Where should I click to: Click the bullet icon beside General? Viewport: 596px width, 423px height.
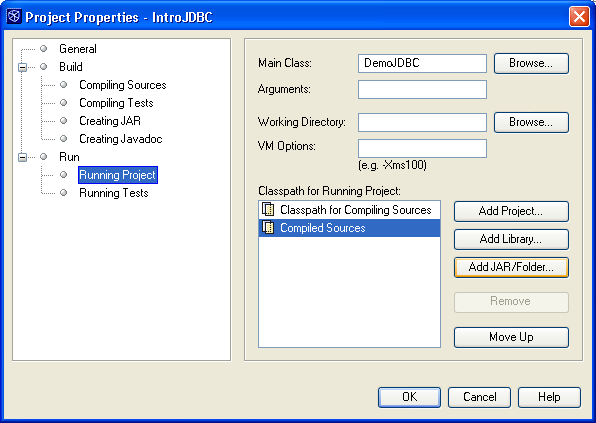pos(44,49)
